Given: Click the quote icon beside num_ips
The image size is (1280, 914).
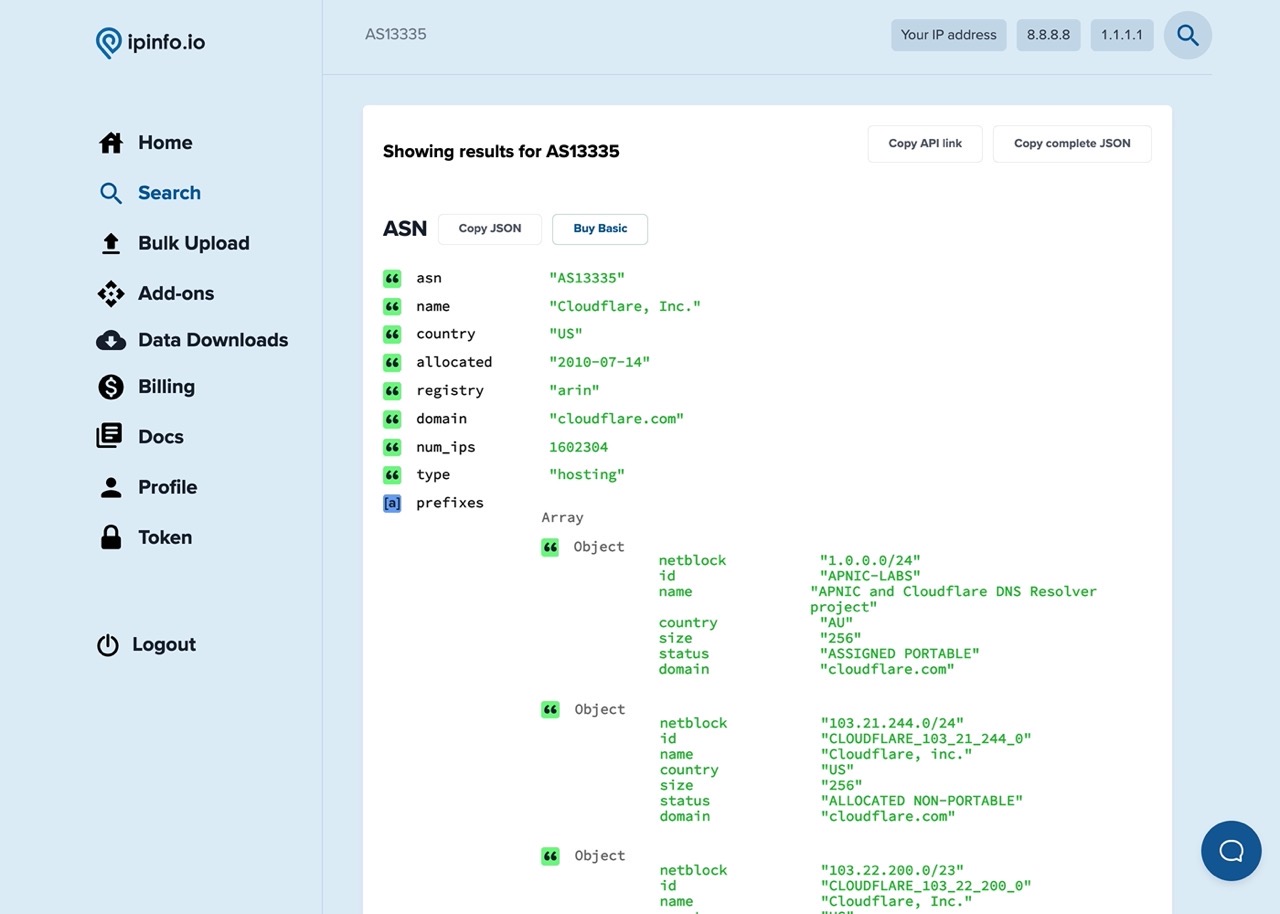Looking at the screenshot, I should click(392, 447).
